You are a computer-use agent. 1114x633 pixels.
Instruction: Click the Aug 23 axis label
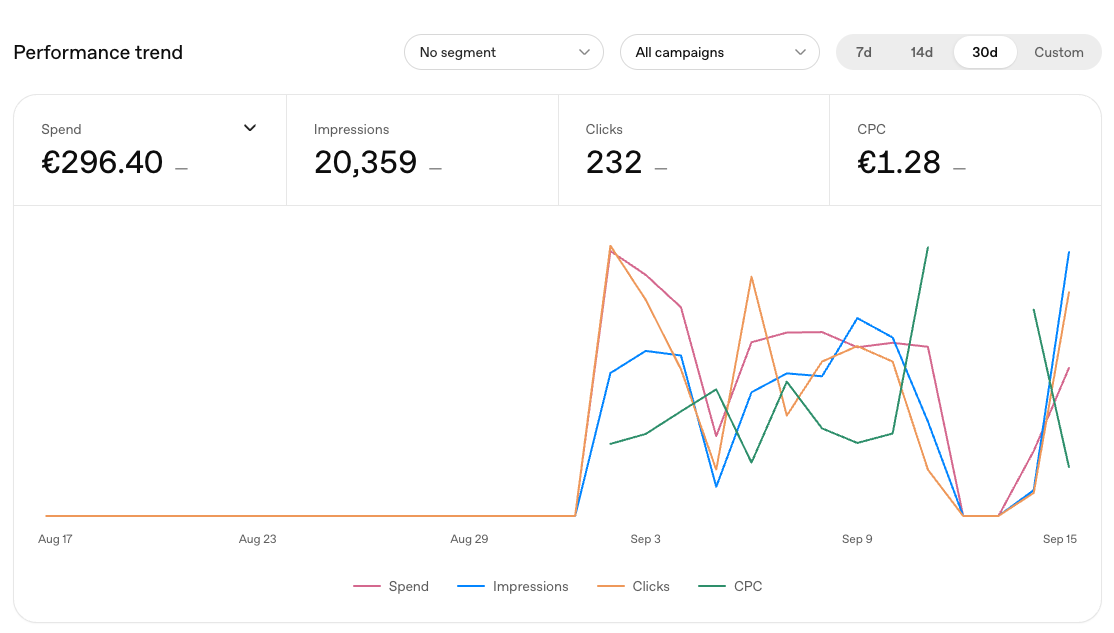coord(257,539)
